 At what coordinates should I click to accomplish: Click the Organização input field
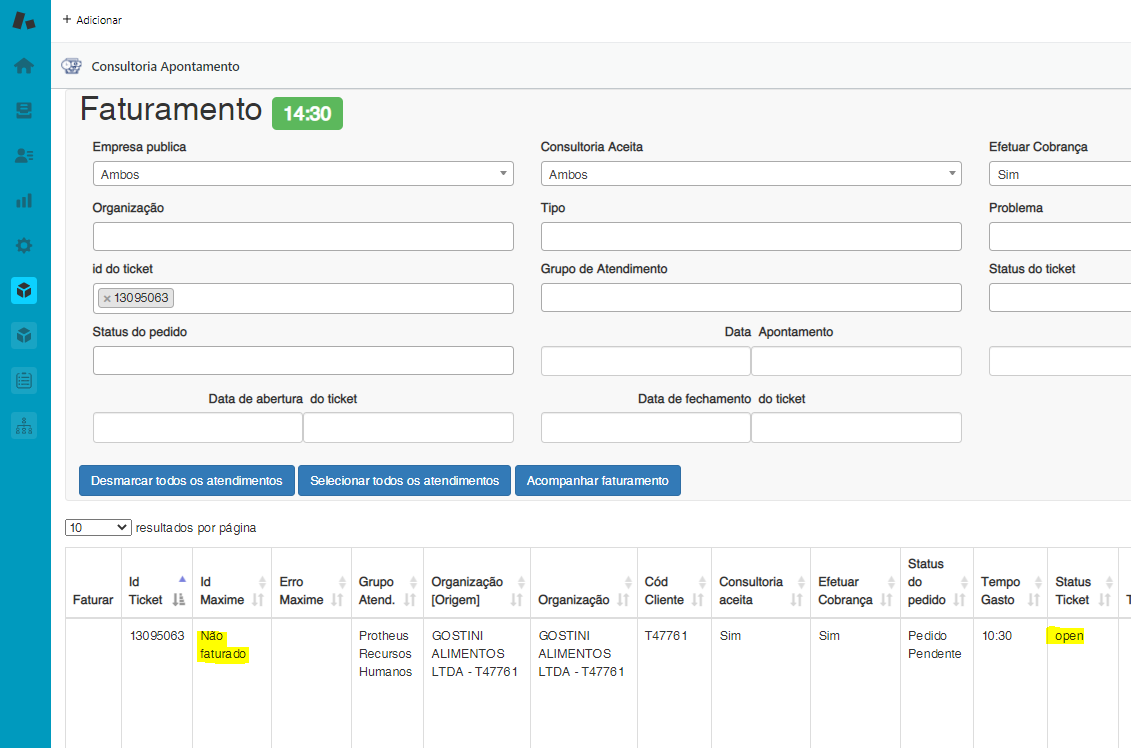(x=303, y=237)
